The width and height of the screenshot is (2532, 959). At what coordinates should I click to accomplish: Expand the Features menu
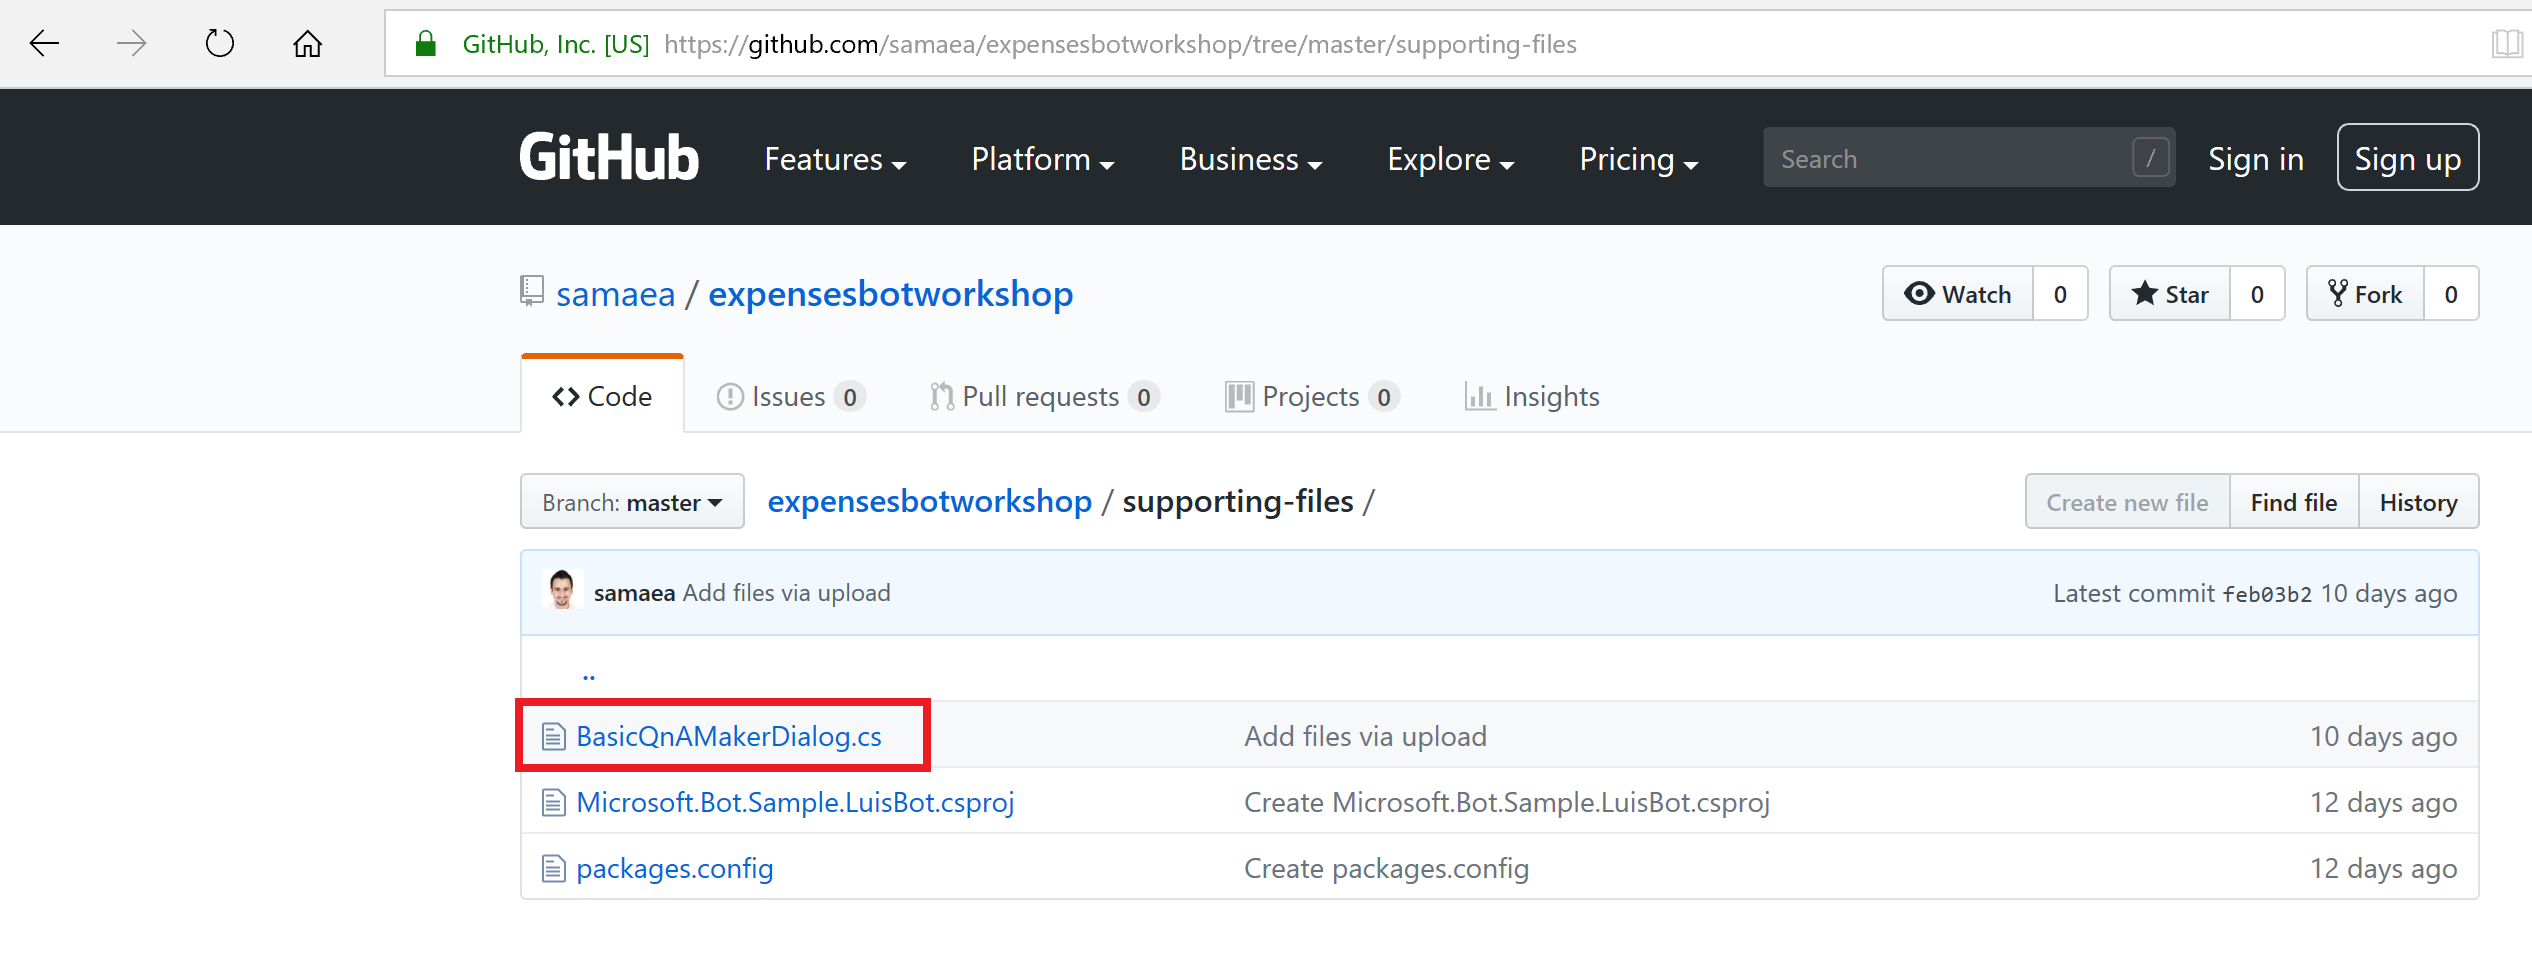coord(835,159)
